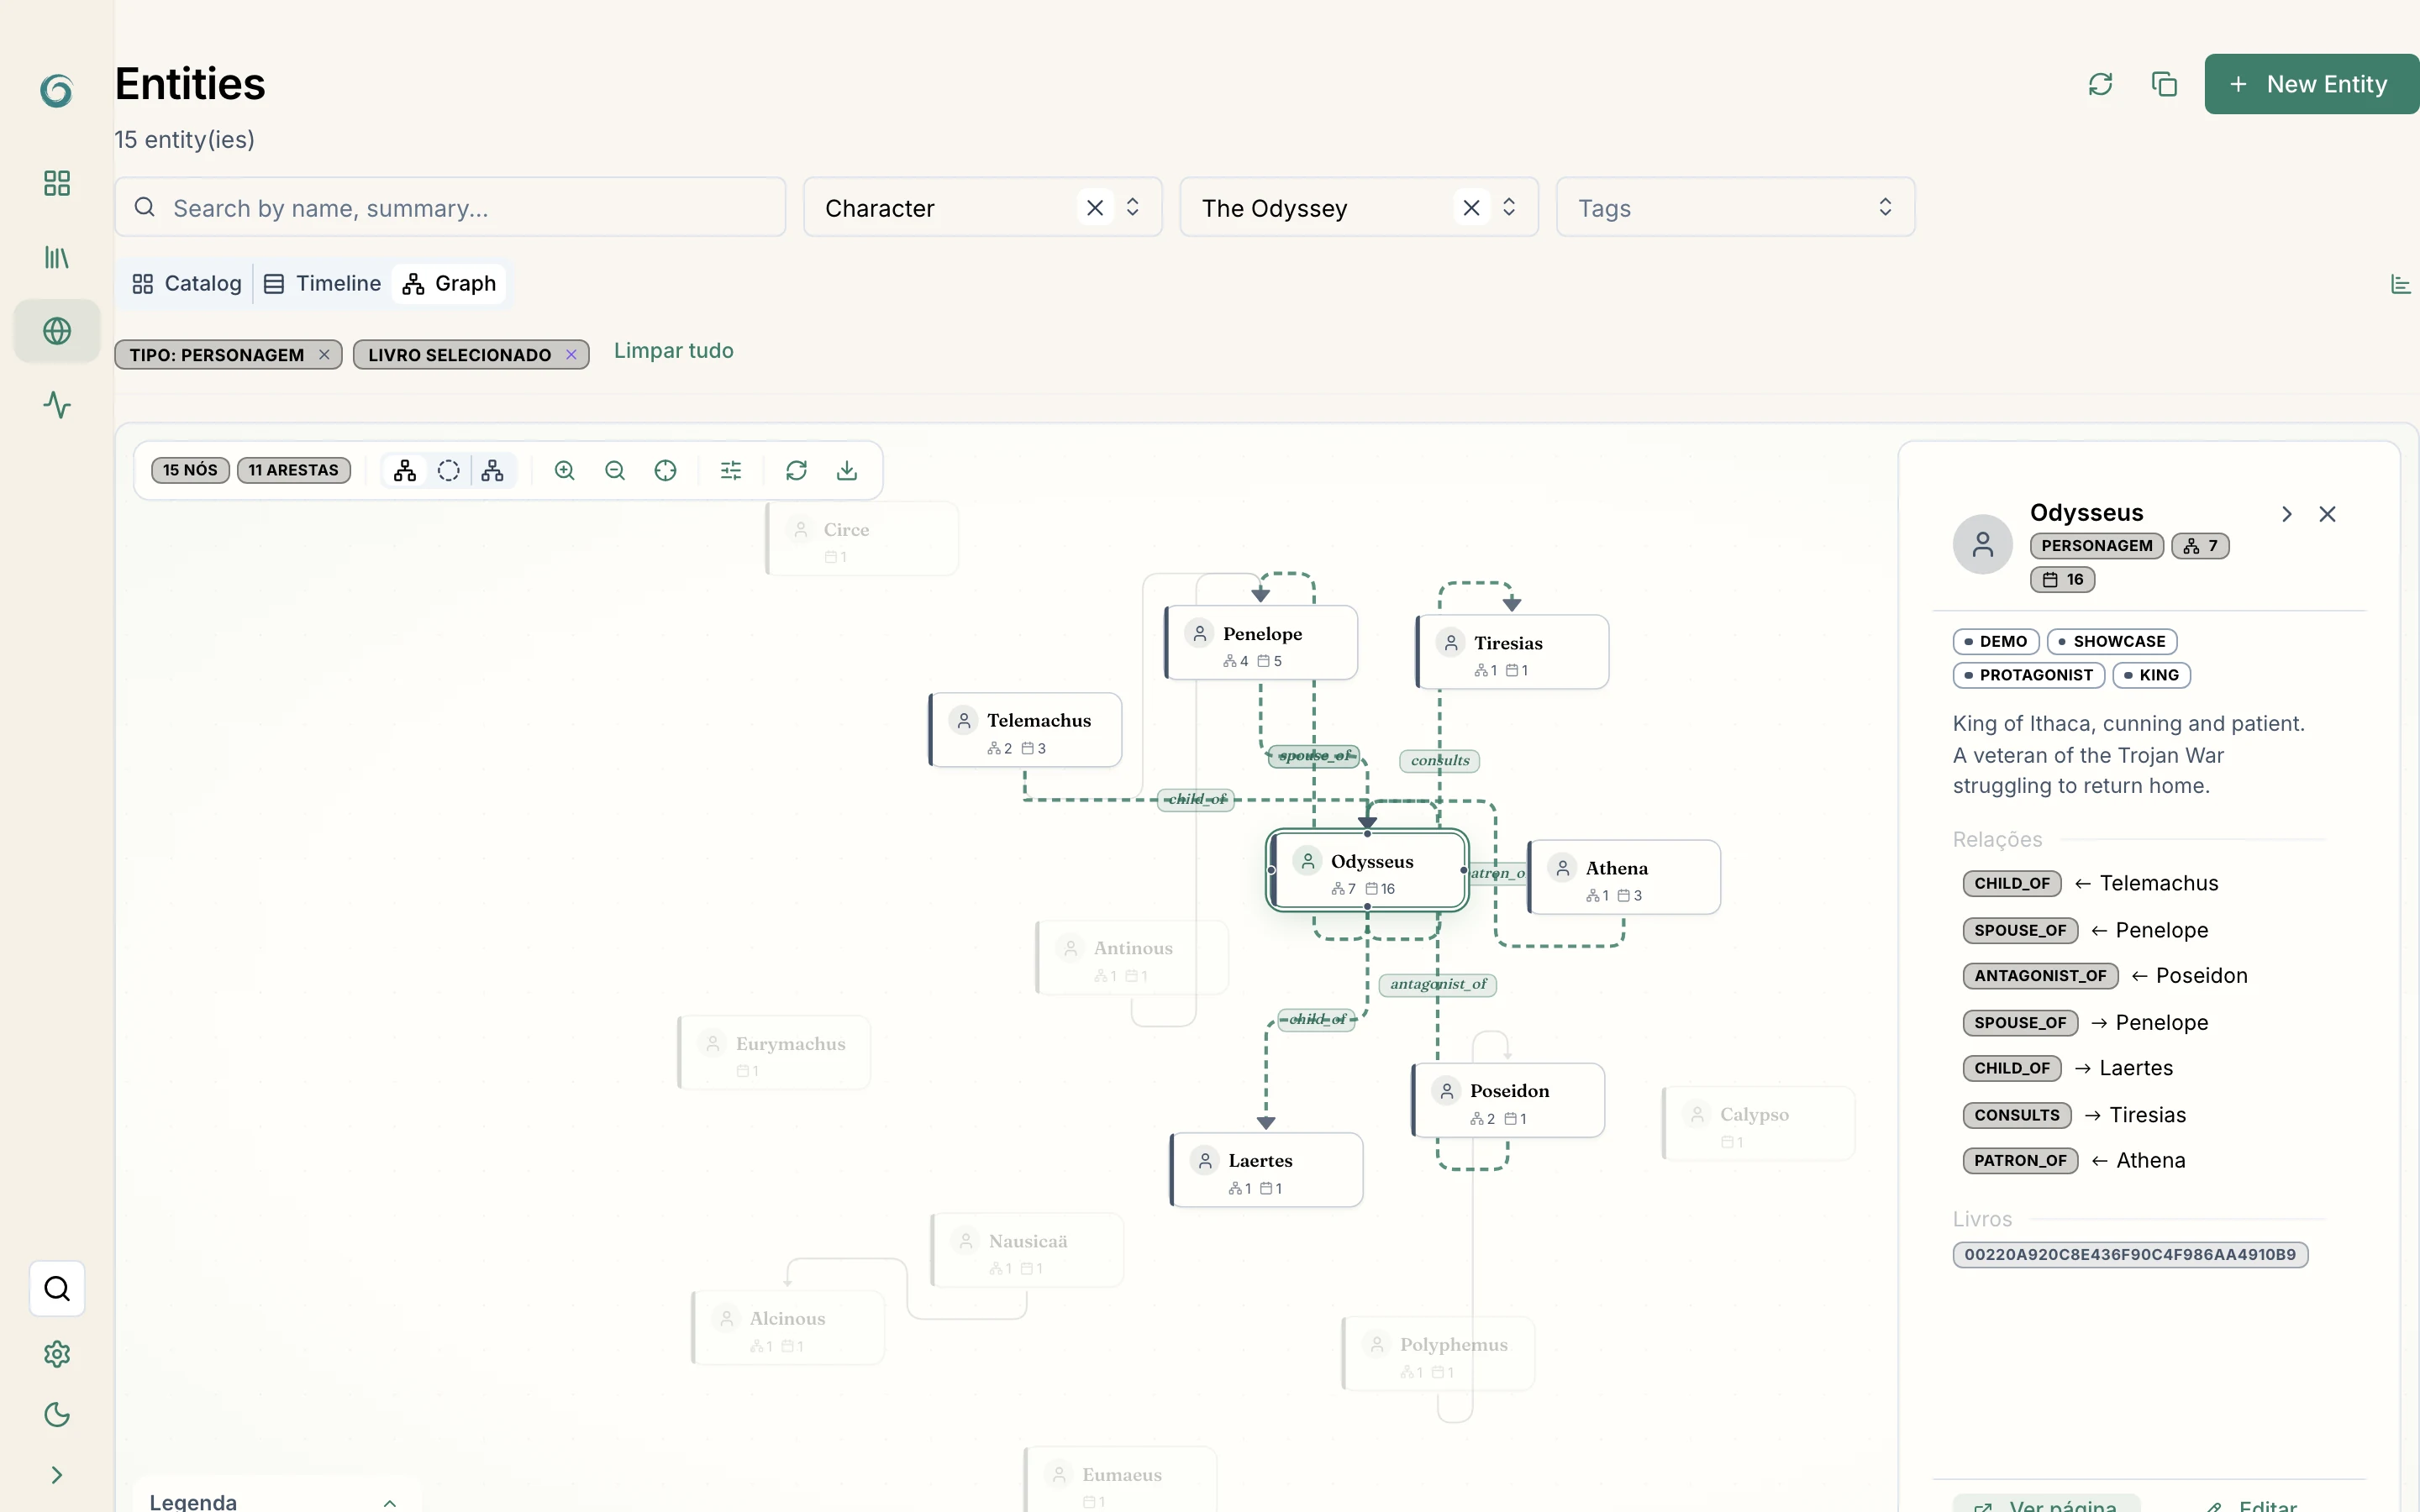This screenshot has height=1512, width=2420.
Task: Center the graph with the crosshair icon
Action: pos(665,471)
